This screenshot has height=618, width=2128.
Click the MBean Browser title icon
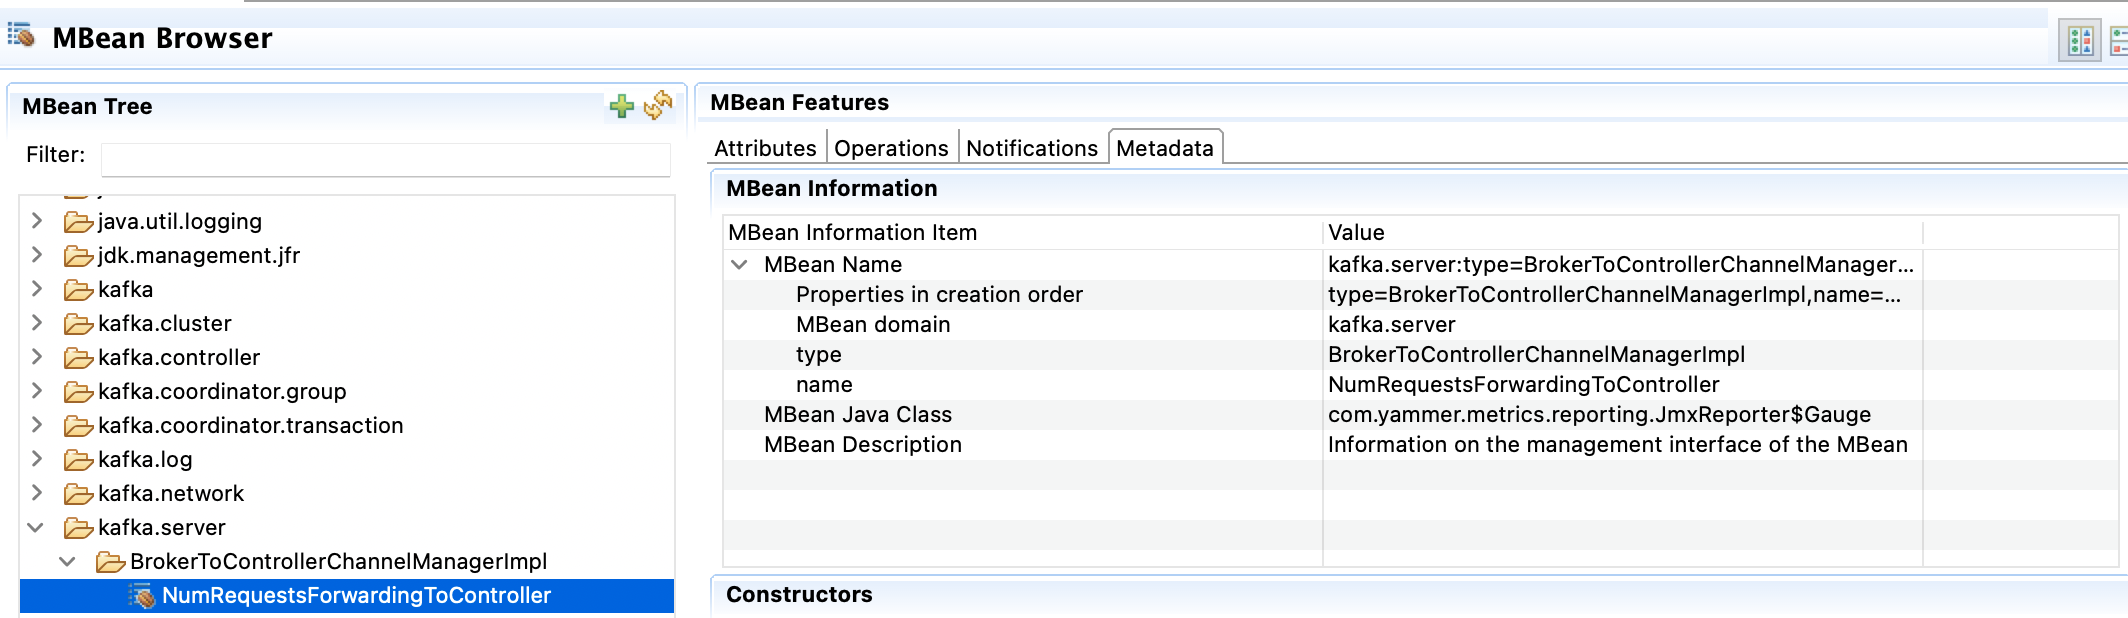(x=22, y=36)
